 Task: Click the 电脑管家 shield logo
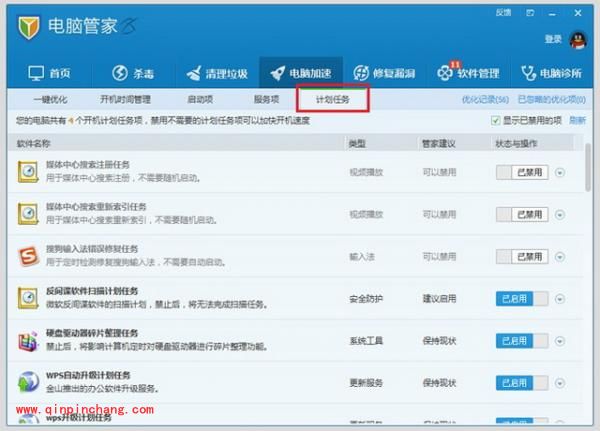point(29,27)
